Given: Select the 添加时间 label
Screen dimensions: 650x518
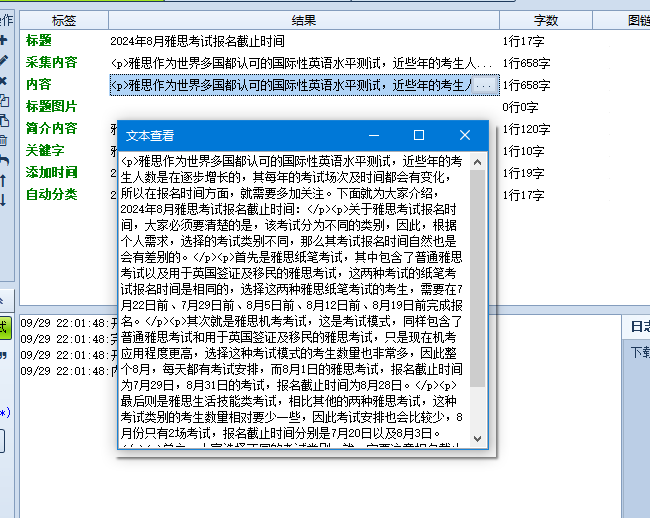Looking at the screenshot, I should pyautogui.click(x=51, y=172).
